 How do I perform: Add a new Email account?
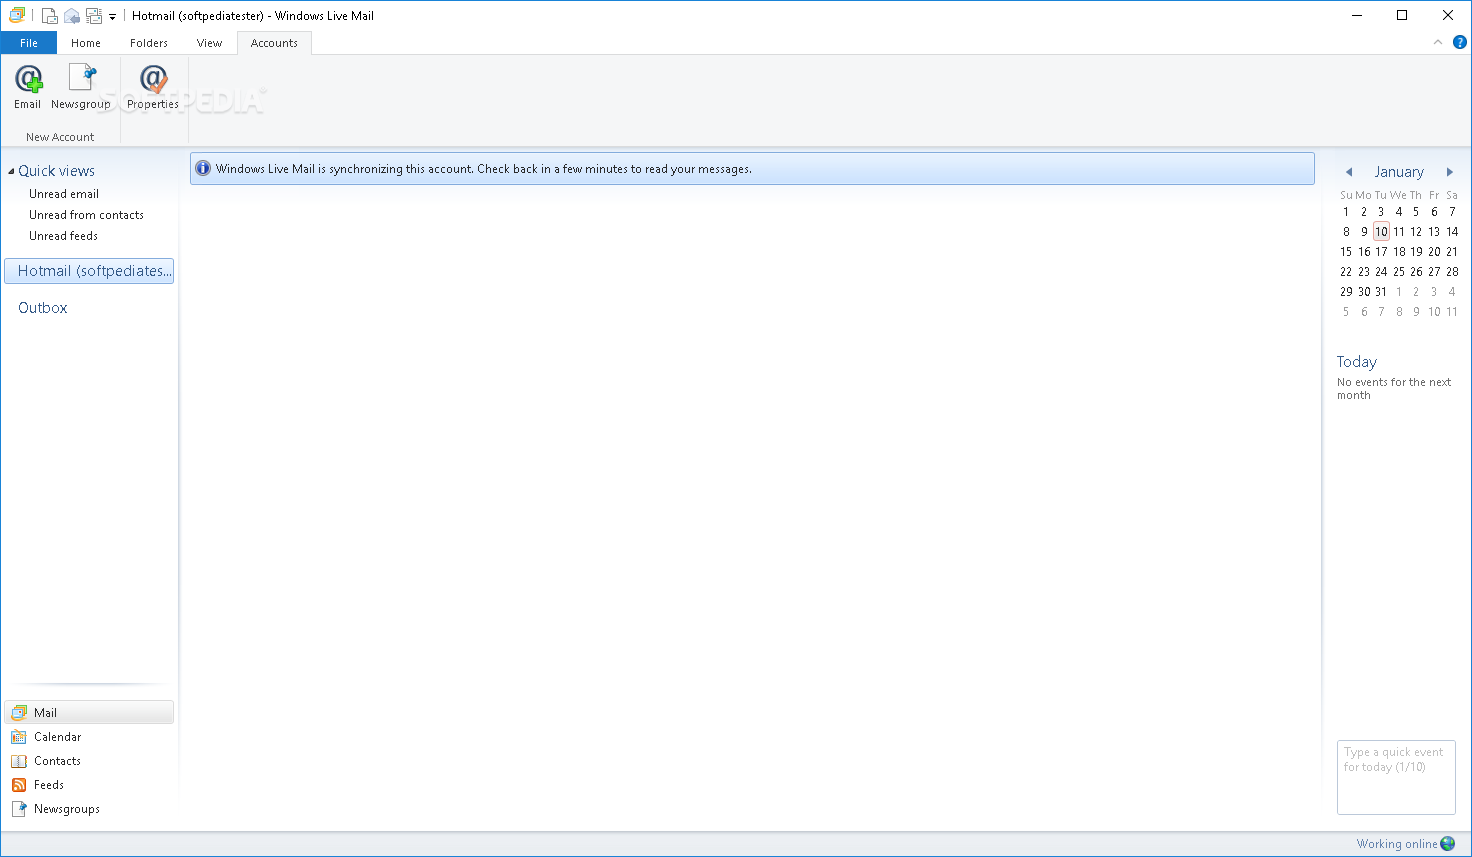[28, 87]
